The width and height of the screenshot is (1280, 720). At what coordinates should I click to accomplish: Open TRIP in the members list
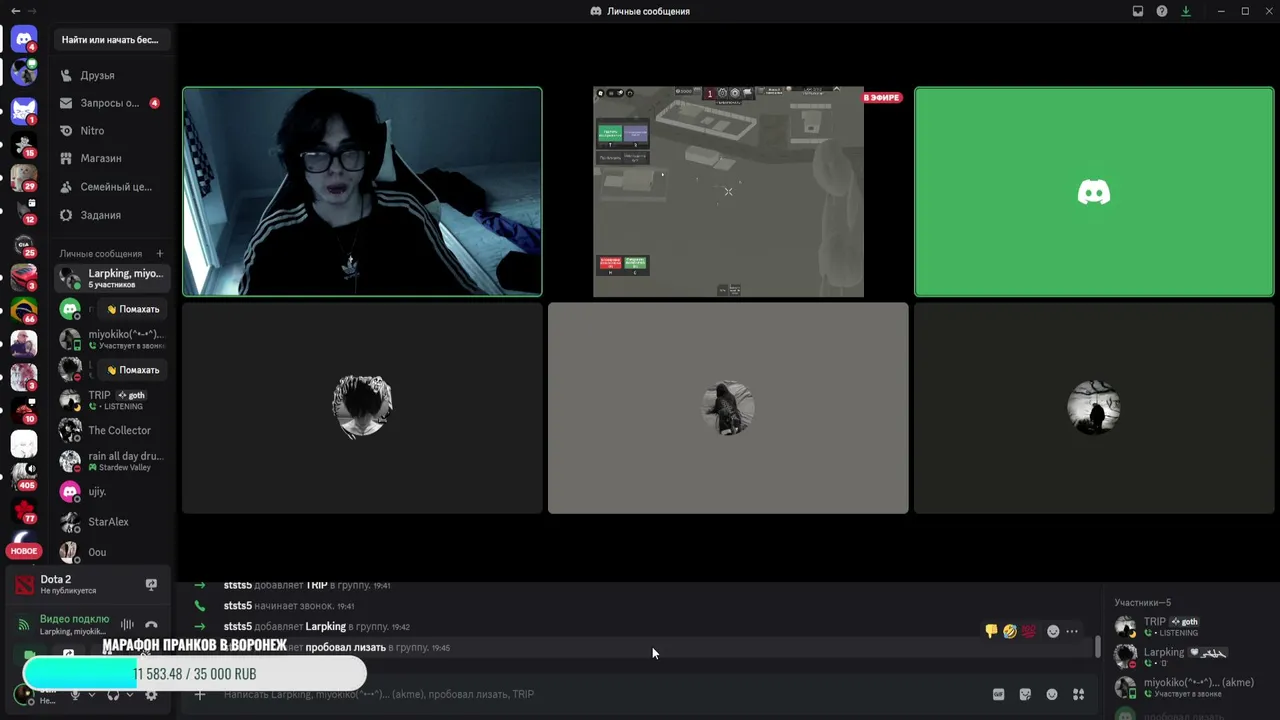coord(1192,627)
